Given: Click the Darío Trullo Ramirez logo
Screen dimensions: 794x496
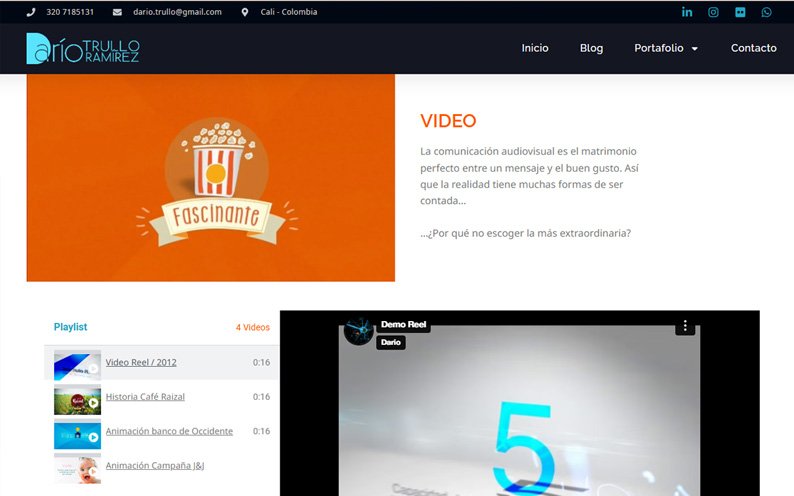Looking at the screenshot, I should pos(83,48).
